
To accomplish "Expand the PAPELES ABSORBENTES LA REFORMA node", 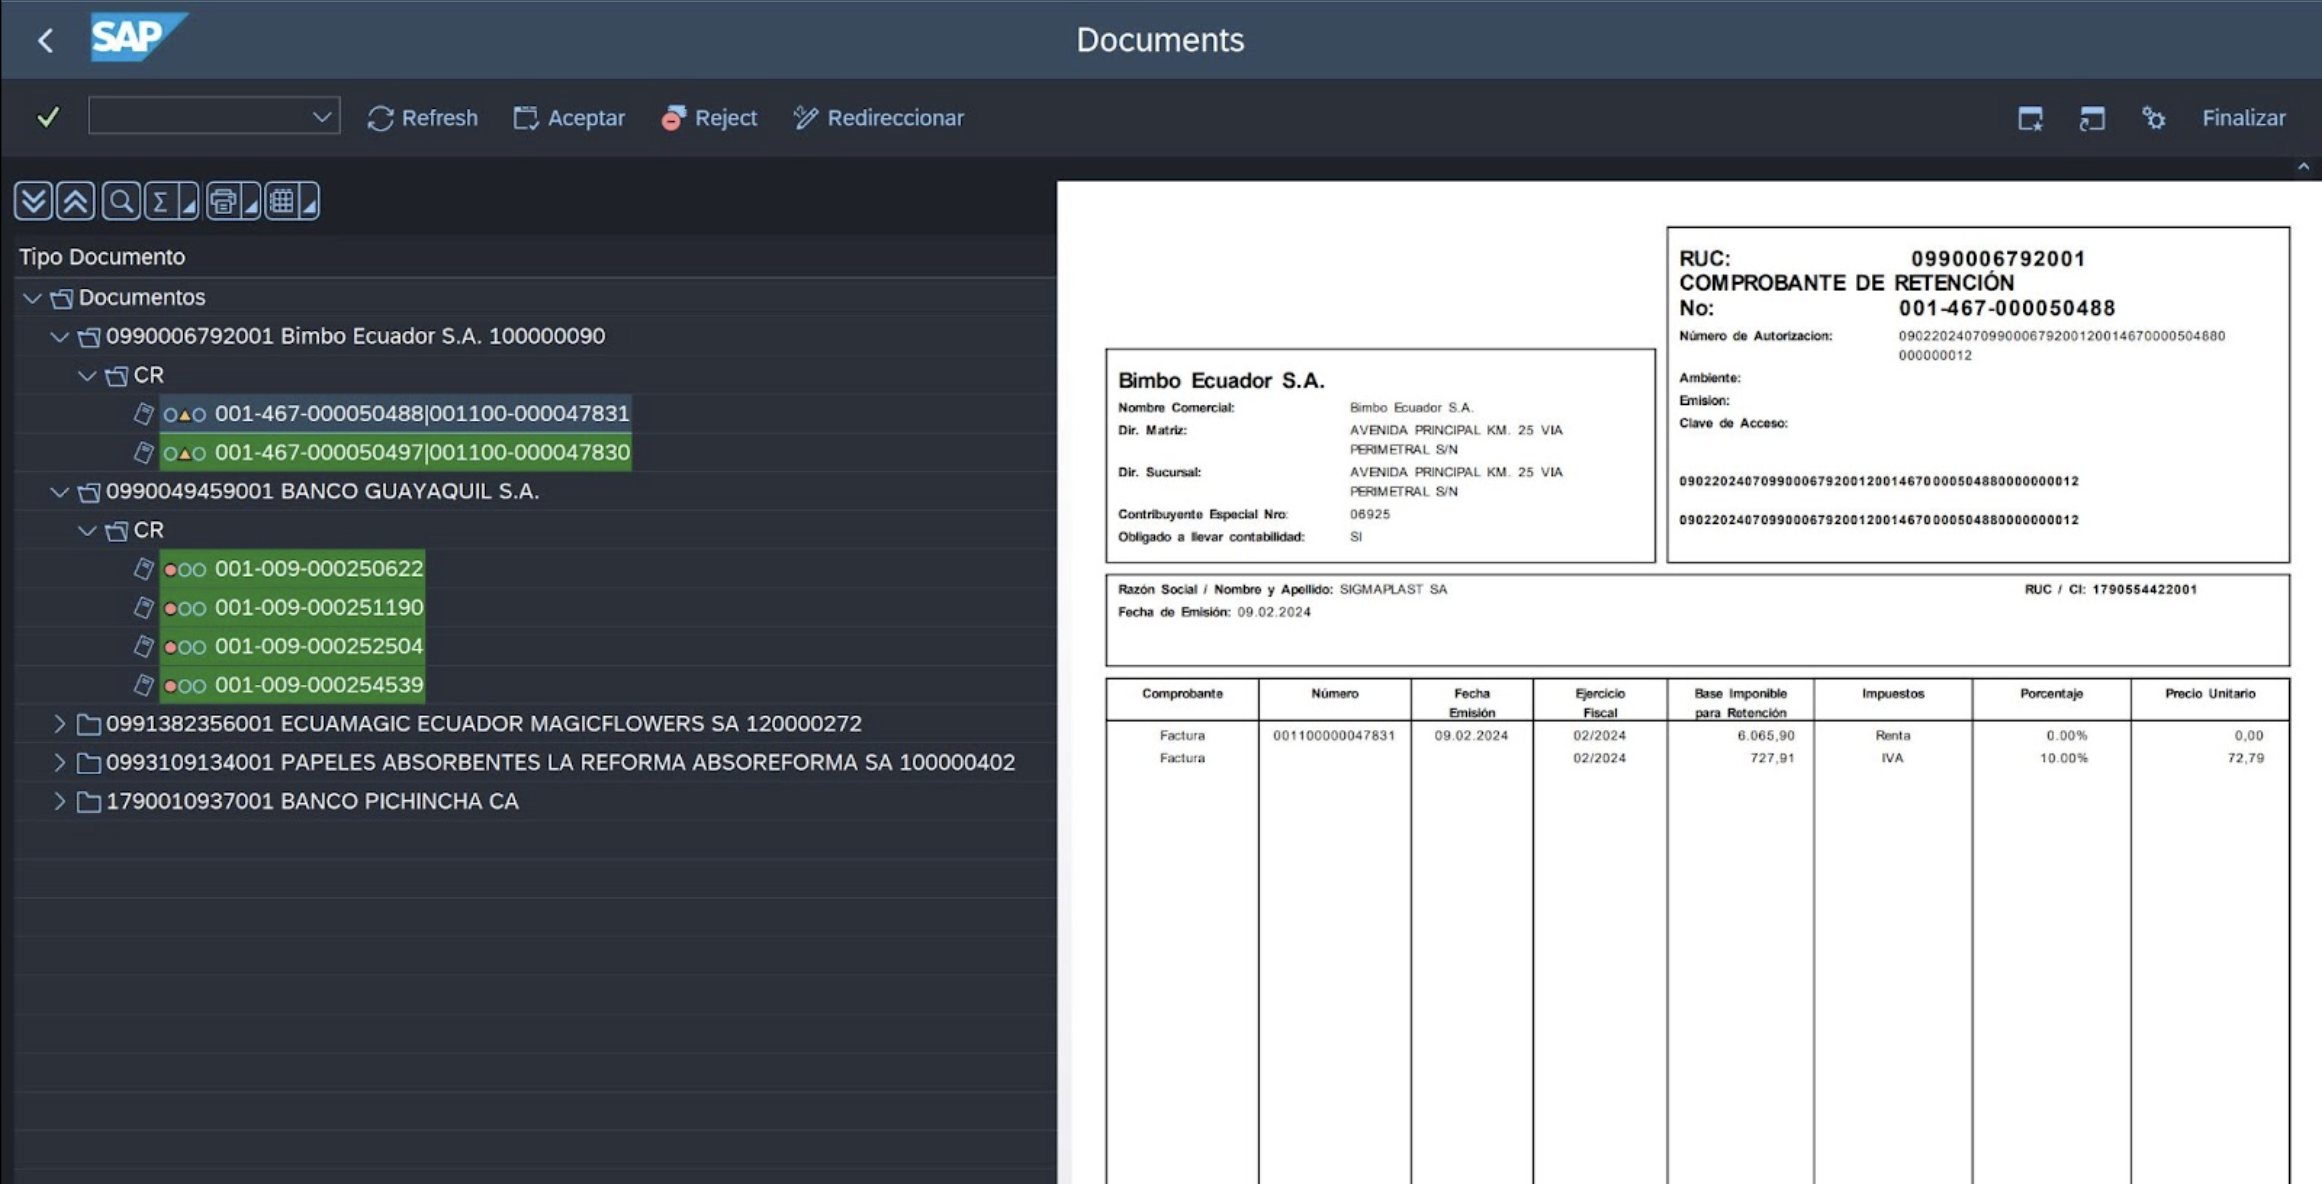I will coord(60,762).
